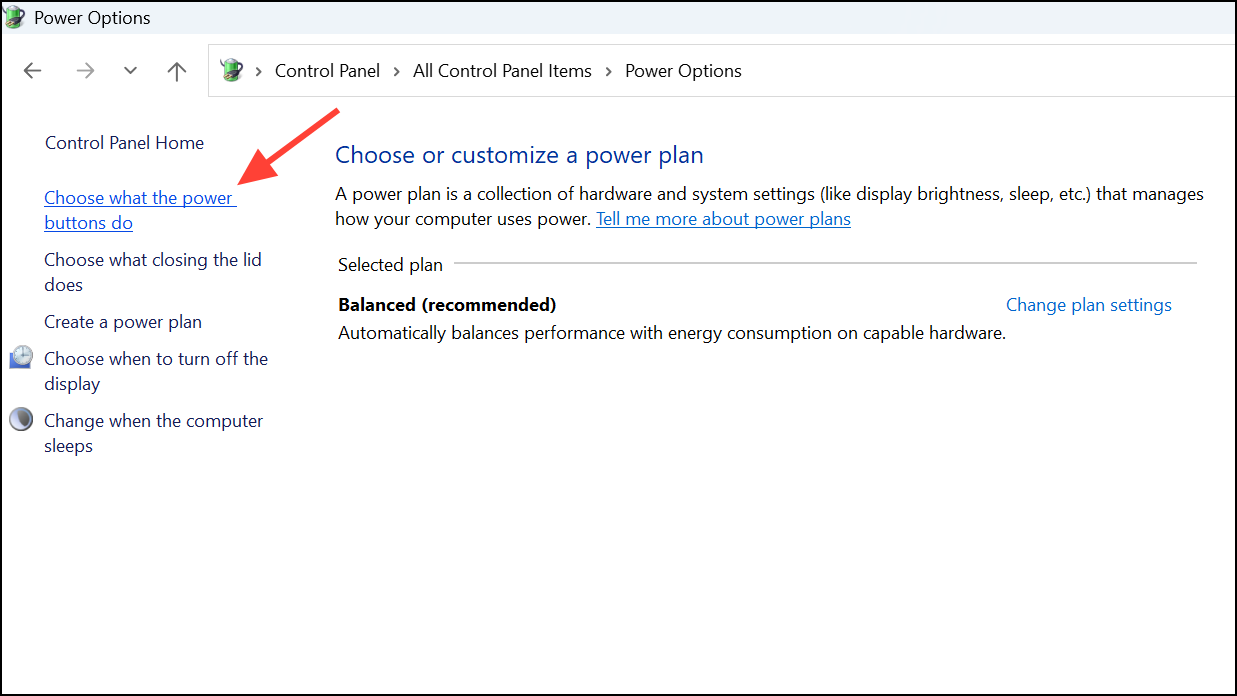Click the back navigation arrow
Image resolution: width=1237 pixels, height=696 pixels.
[x=32, y=70]
